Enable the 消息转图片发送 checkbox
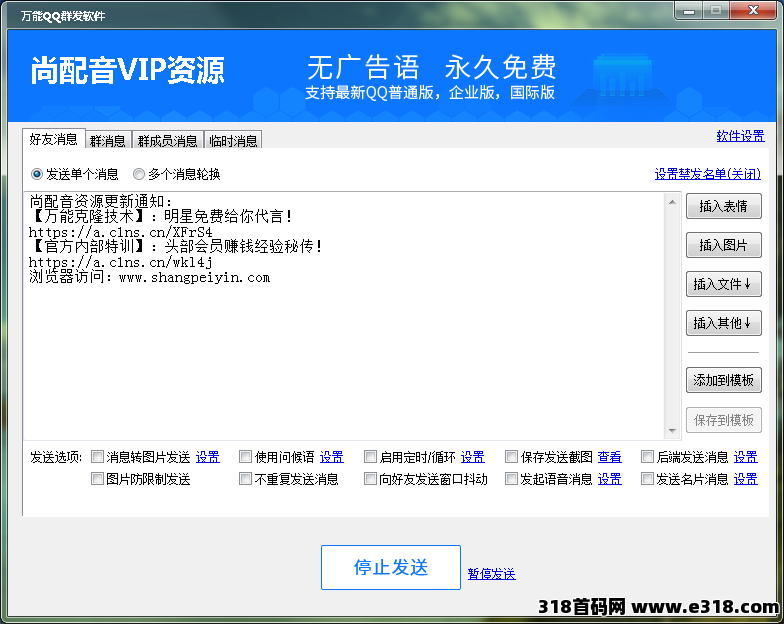This screenshot has height=624, width=784. coord(98,456)
